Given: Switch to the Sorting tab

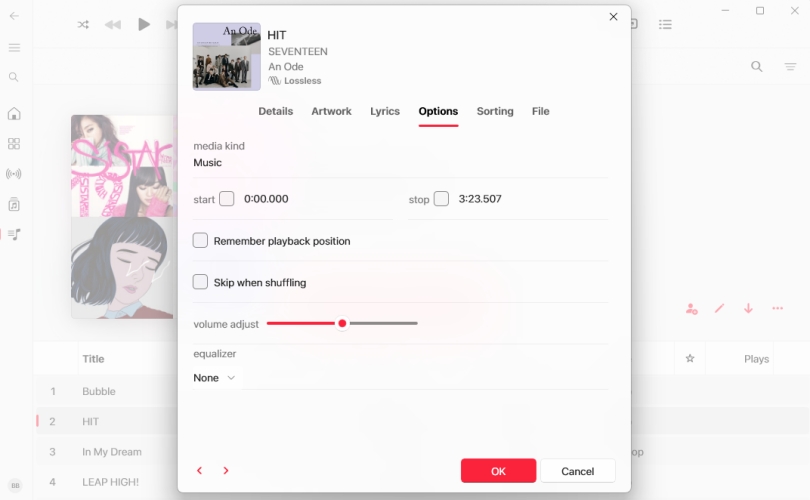Looking at the screenshot, I should click(495, 111).
